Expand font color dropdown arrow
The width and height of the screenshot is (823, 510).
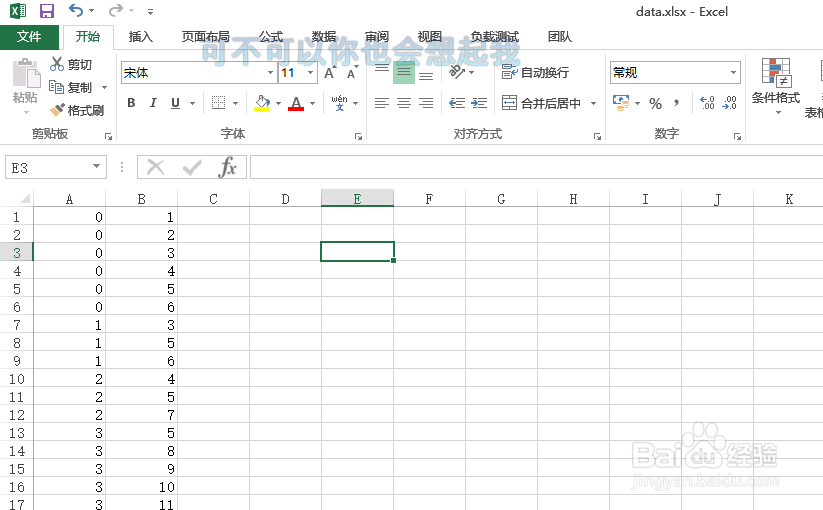312,103
